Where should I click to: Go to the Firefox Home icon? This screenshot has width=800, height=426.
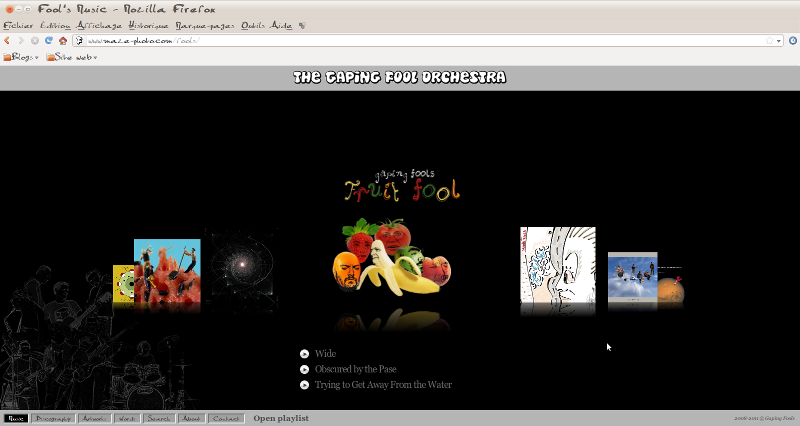62,41
